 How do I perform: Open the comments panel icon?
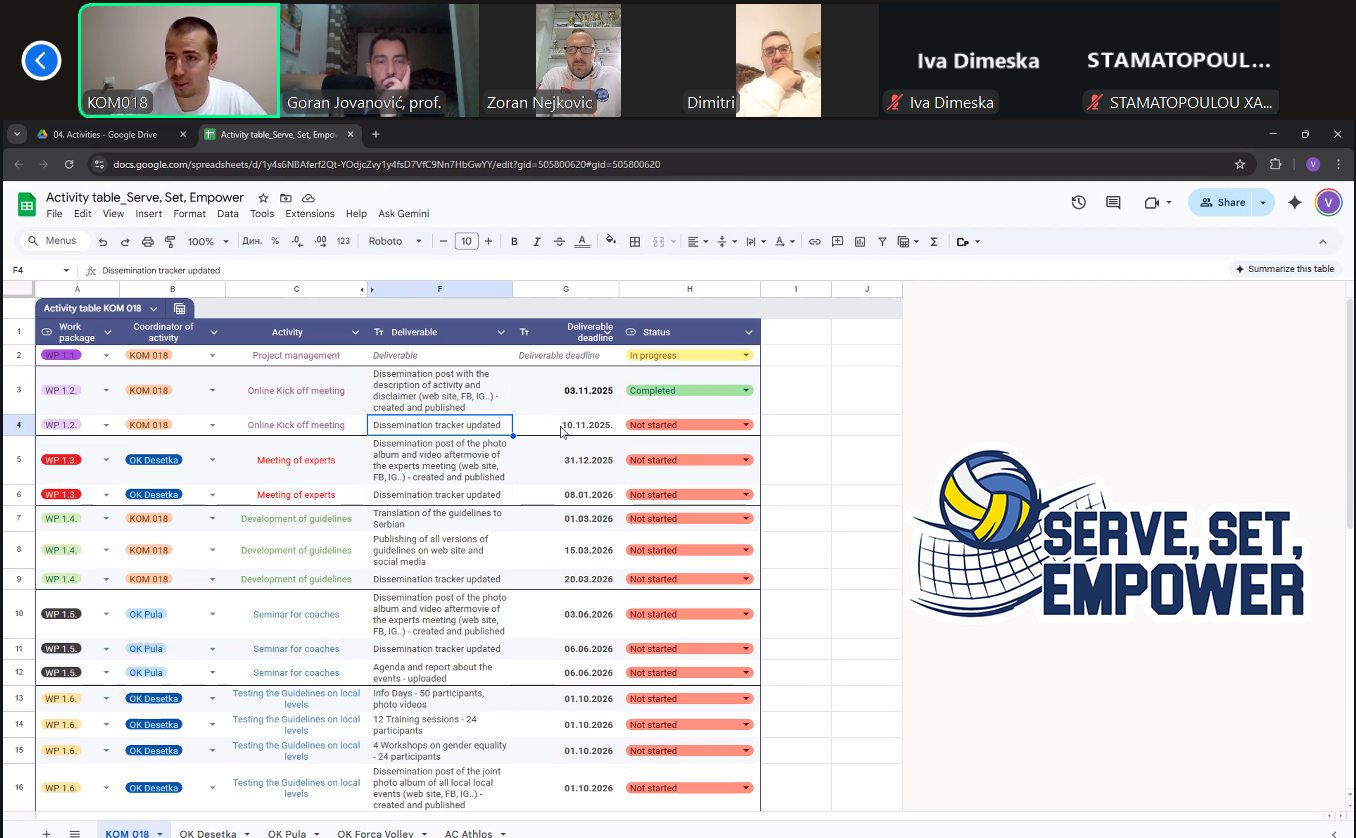click(1113, 202)
